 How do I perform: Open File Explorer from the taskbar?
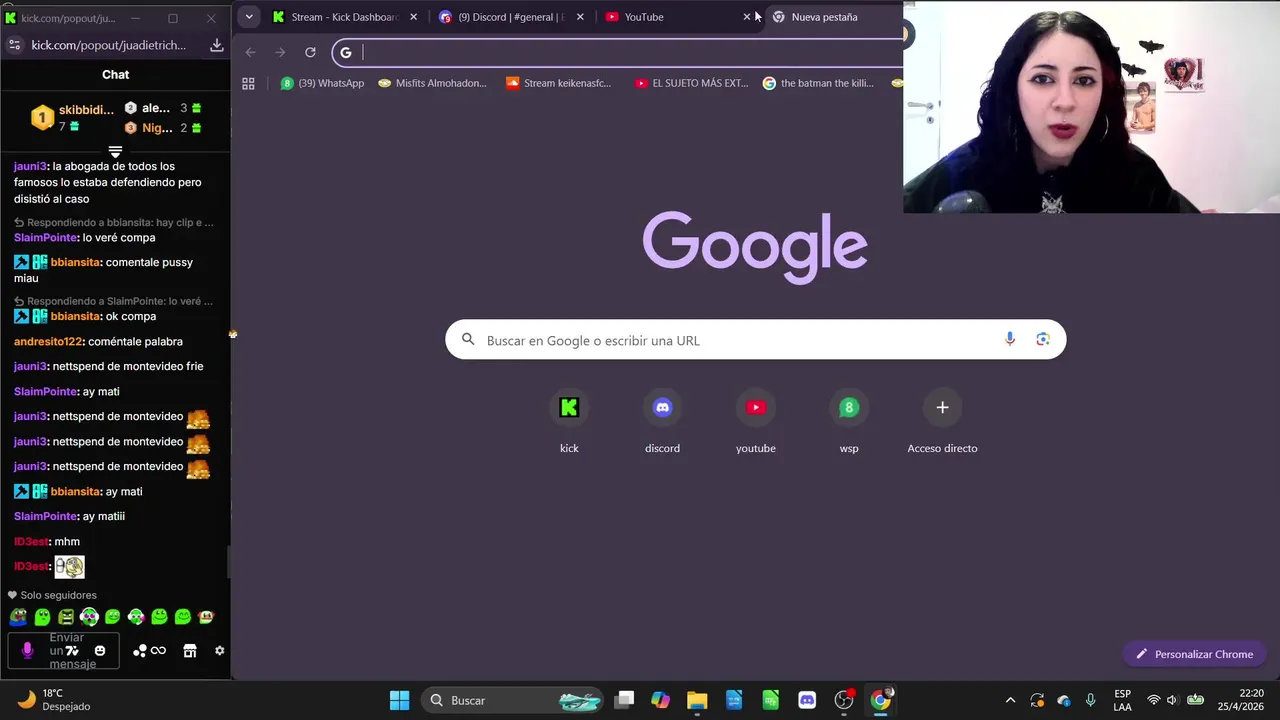tap(697, 700)
